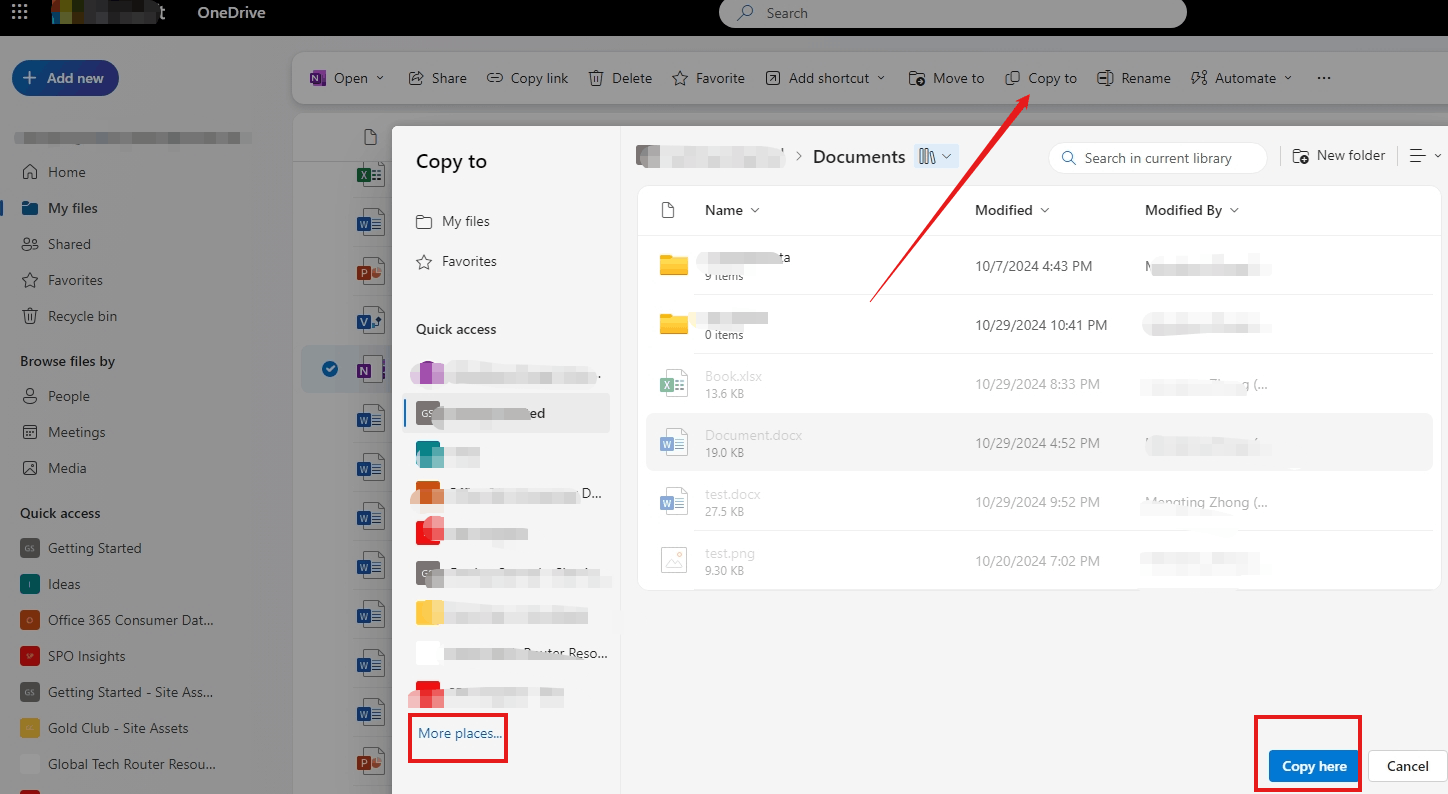Click the Search bar at the top
The height and width of the screenshot is (794, 1448).
click(x=950, y=13)
